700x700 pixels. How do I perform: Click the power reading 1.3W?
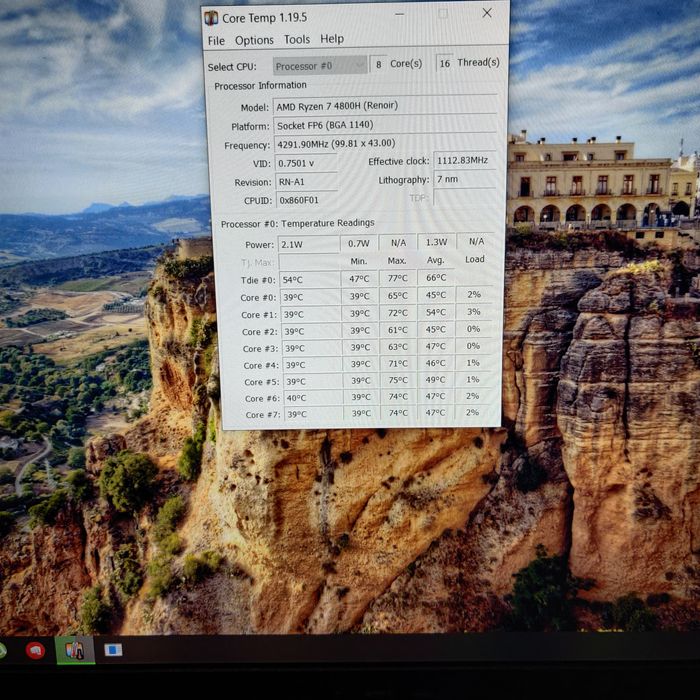click(436, 242)
